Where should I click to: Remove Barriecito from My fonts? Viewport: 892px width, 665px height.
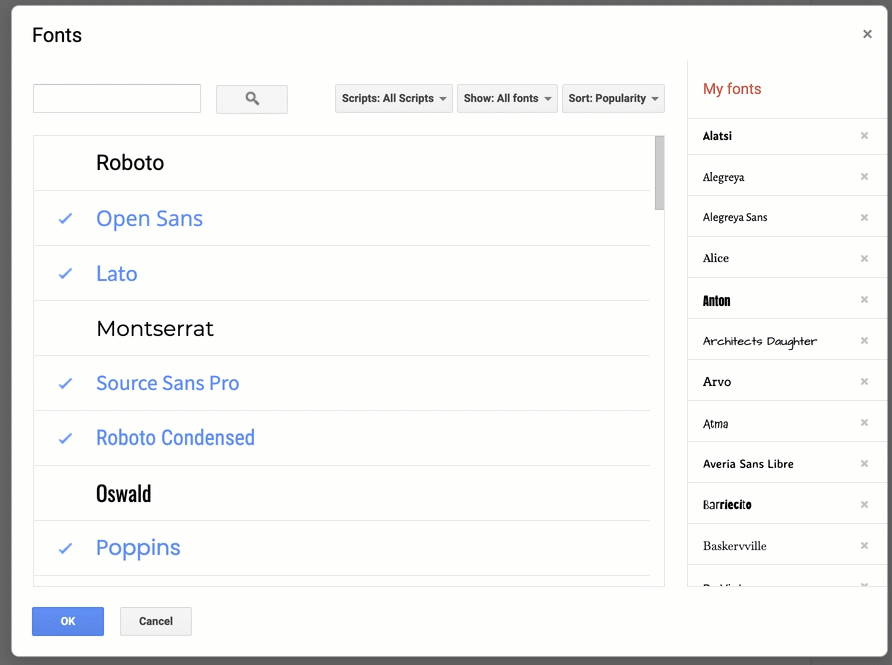[x=864, y=504]
